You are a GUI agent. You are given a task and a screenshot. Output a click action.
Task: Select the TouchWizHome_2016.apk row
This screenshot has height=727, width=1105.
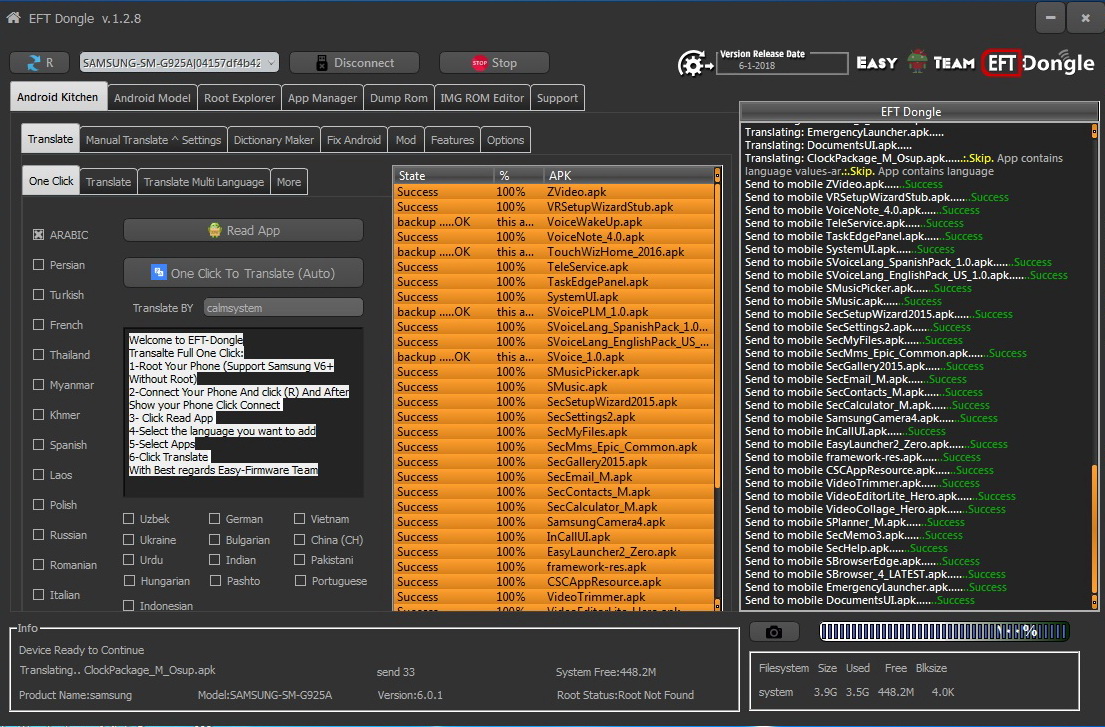tap(554, 251)
